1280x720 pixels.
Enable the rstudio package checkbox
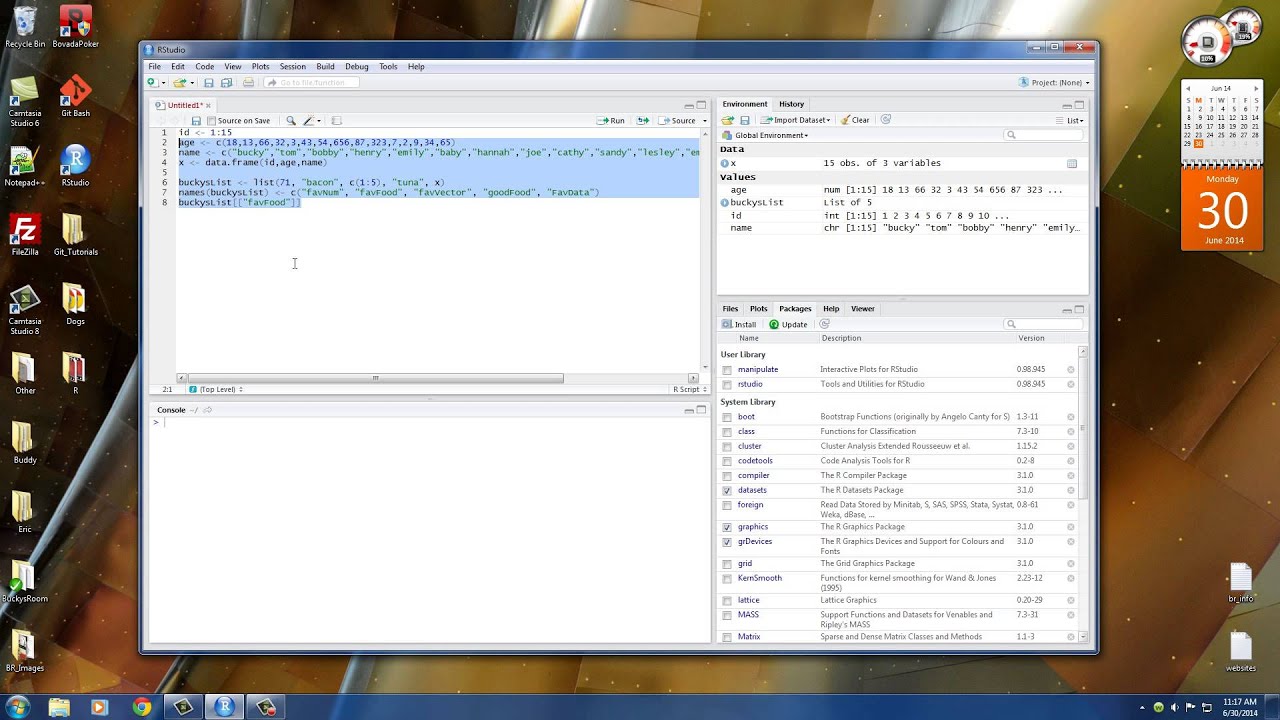click(x=727, y=384)
